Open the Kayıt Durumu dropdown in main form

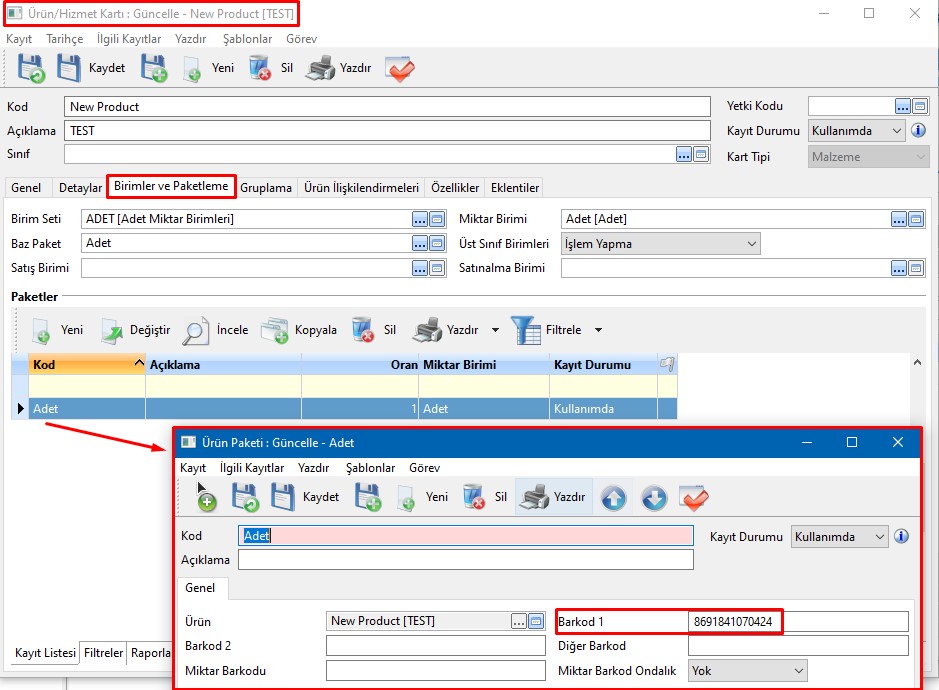tap(896, 131)
